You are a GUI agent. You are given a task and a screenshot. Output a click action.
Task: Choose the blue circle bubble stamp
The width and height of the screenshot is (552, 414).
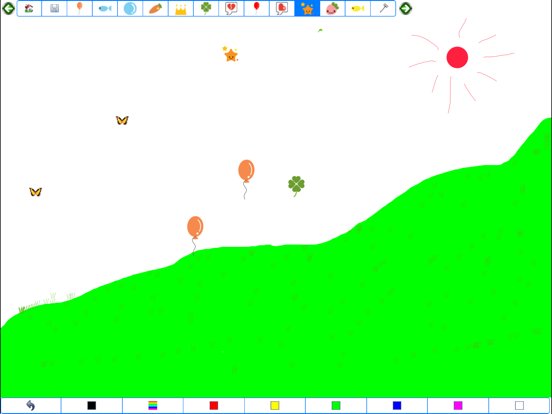click(x=130, y=8)
